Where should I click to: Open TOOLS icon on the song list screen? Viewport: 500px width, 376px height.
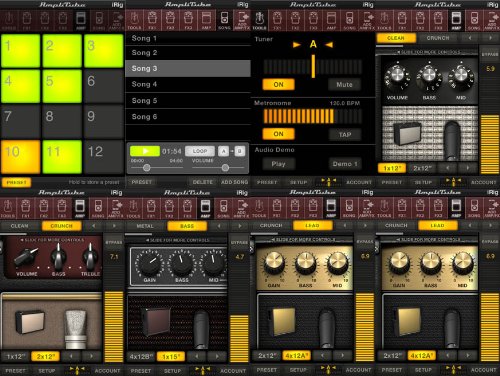tap(134, 20)
